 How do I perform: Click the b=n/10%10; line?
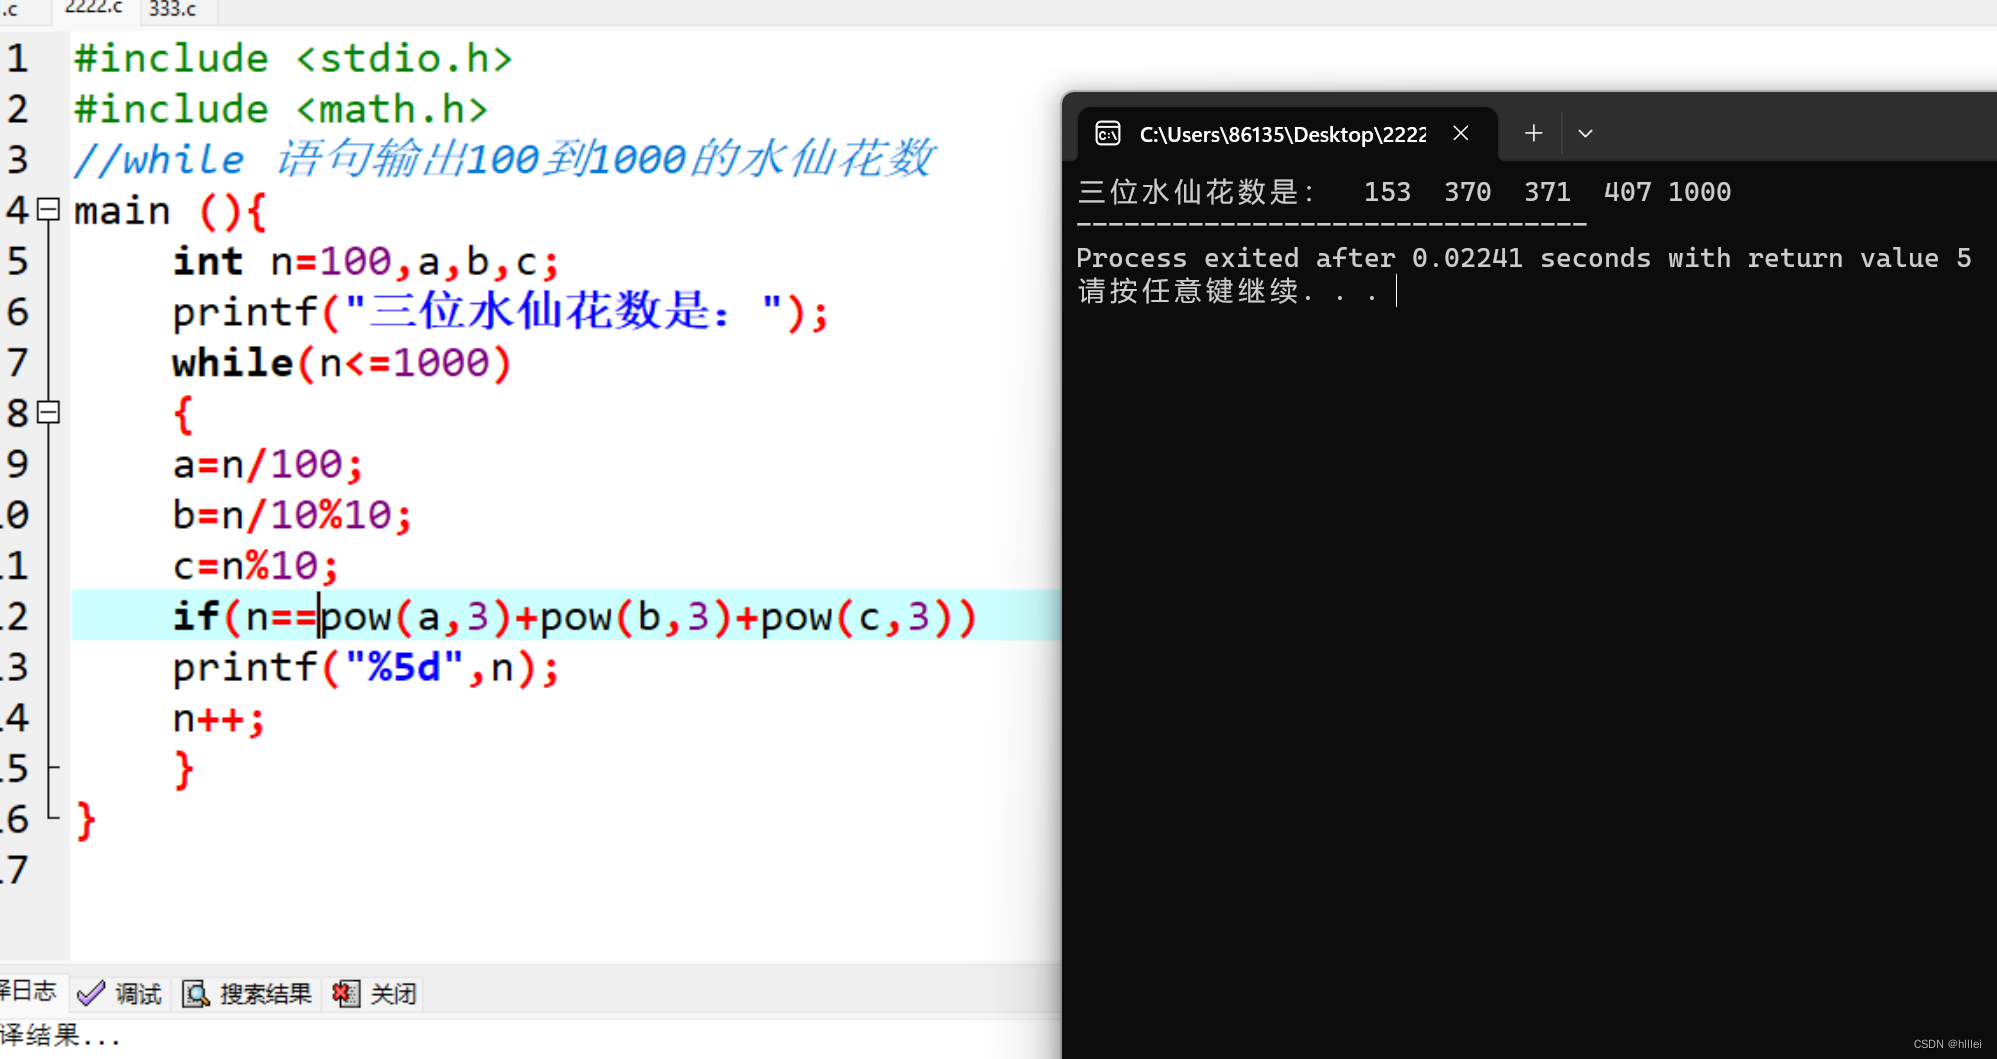pyautogui.click(x=292, y=516)
